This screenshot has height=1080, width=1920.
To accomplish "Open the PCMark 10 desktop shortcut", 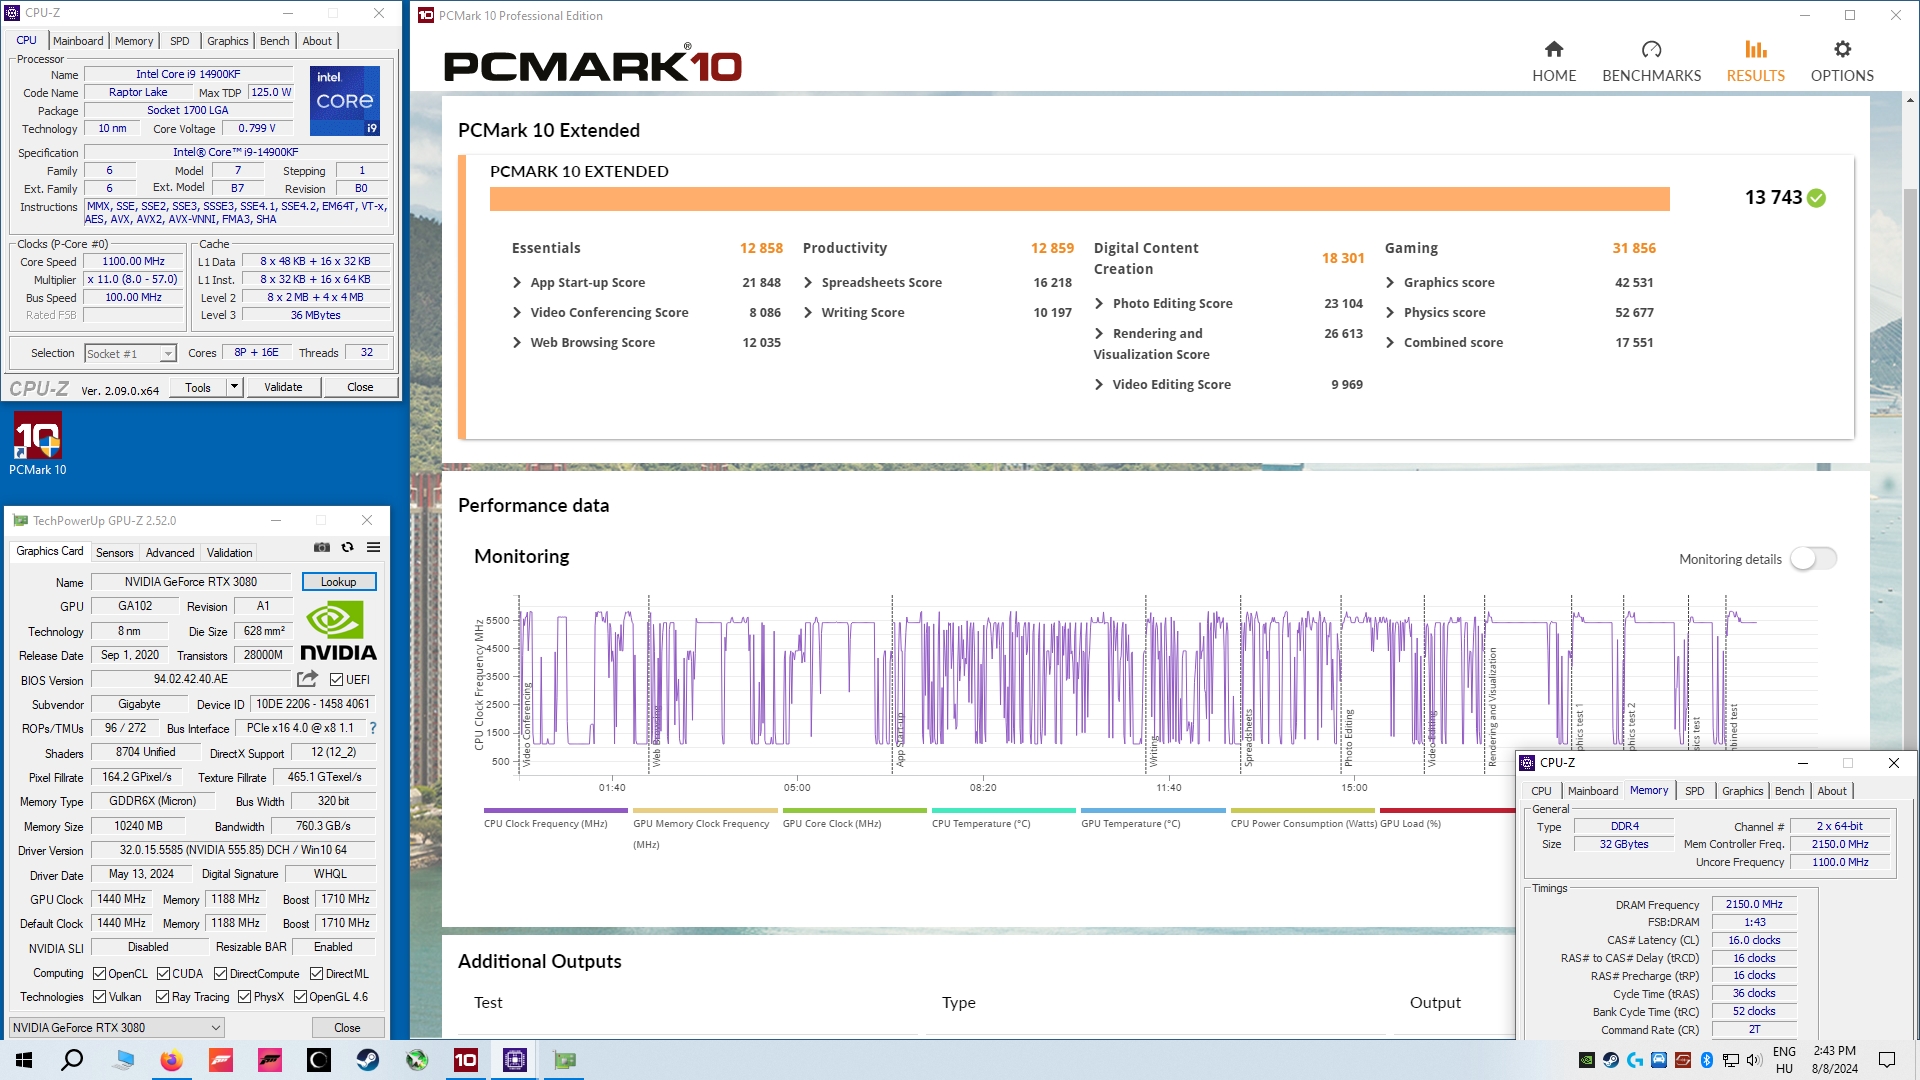I will (38, 444).
